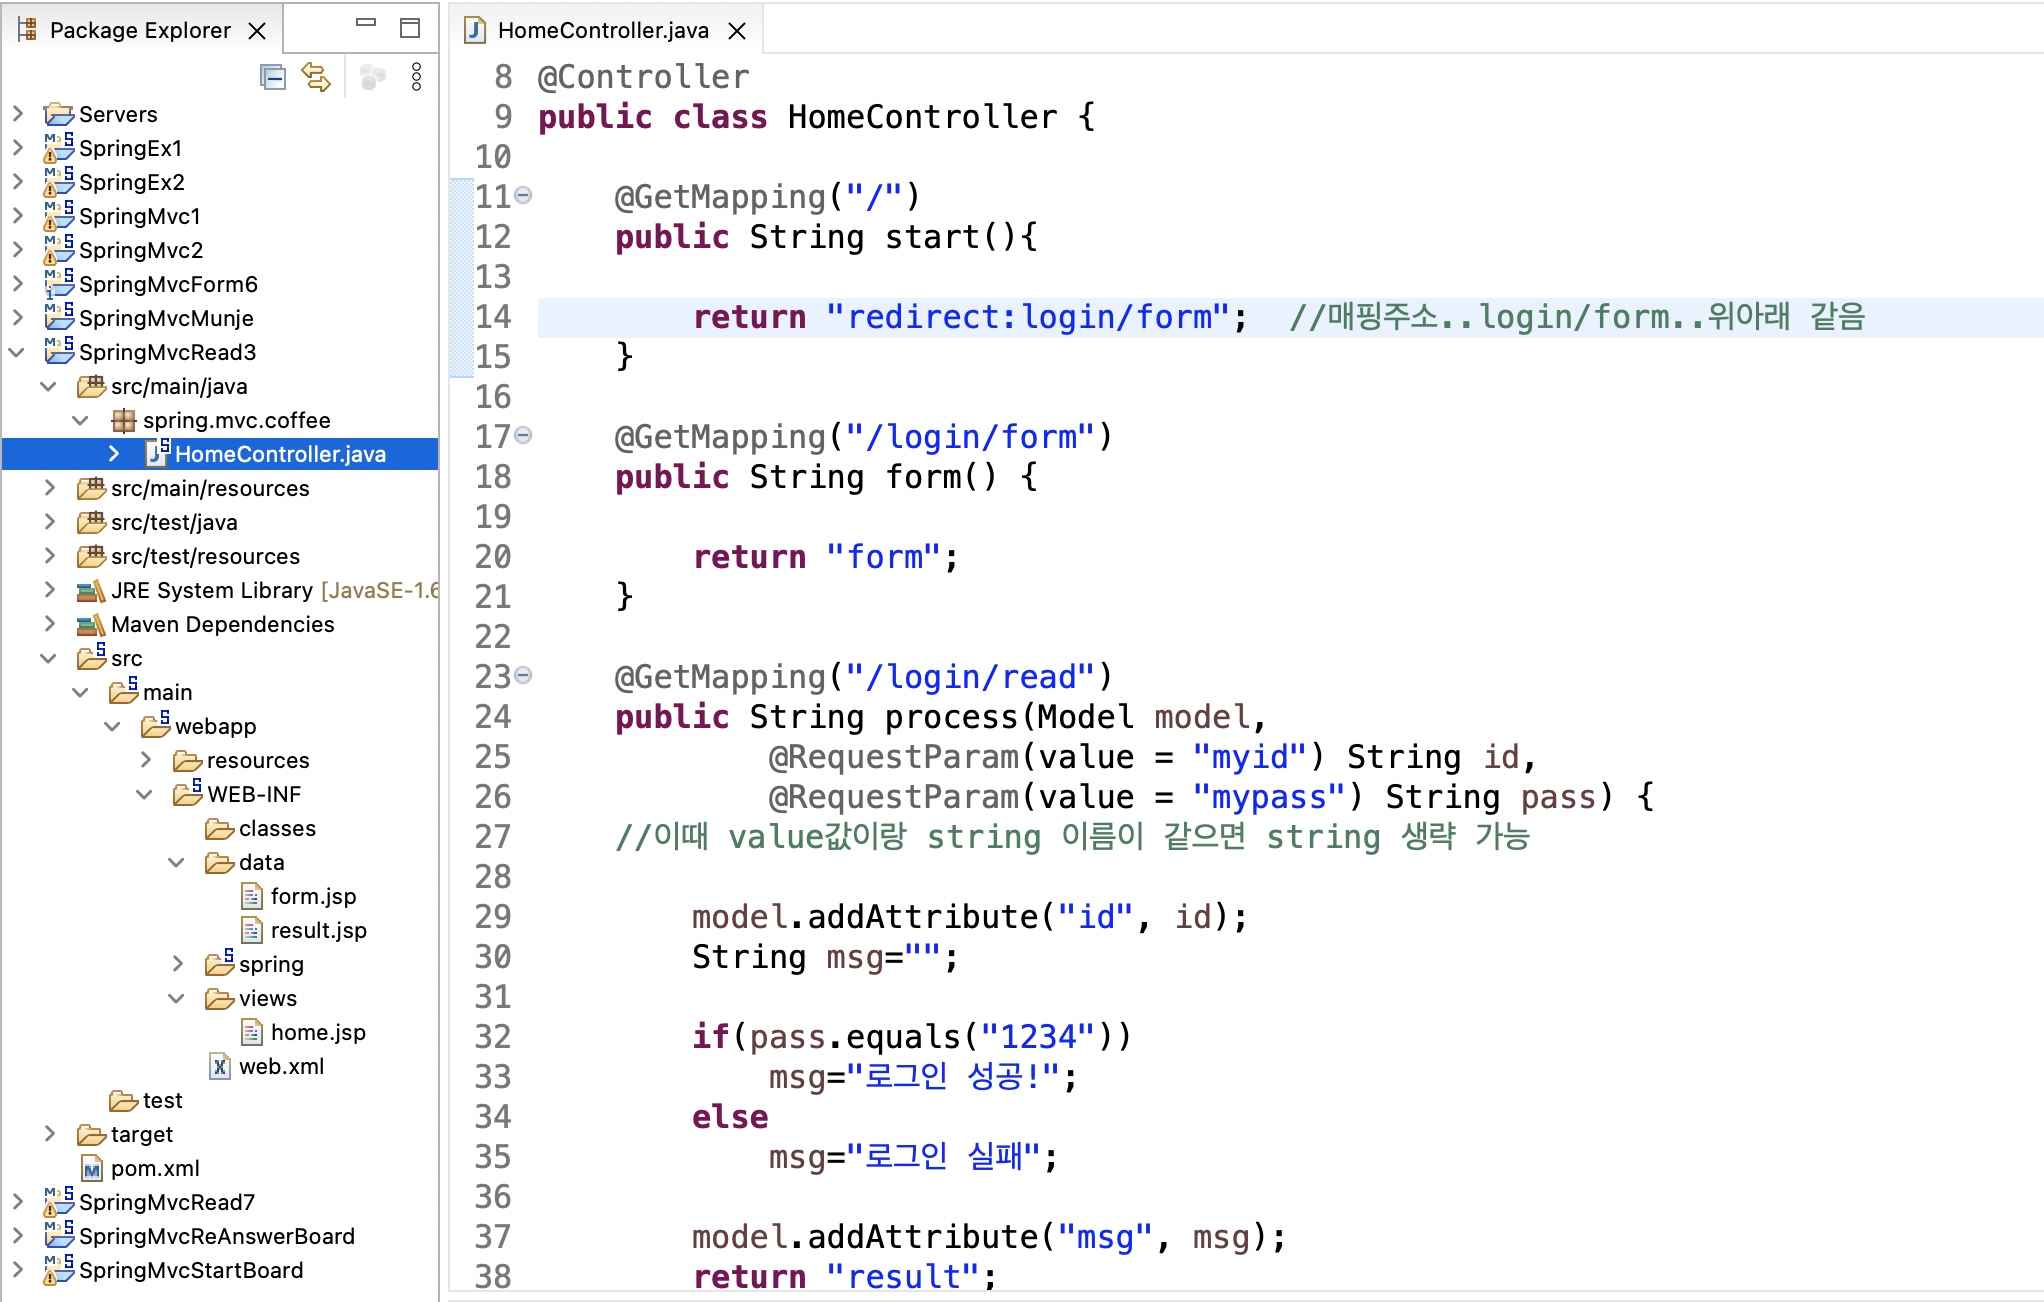The image size is (2044, 1302).
Task: Toggle the Link with Editor icon
Action: (316, 77)
